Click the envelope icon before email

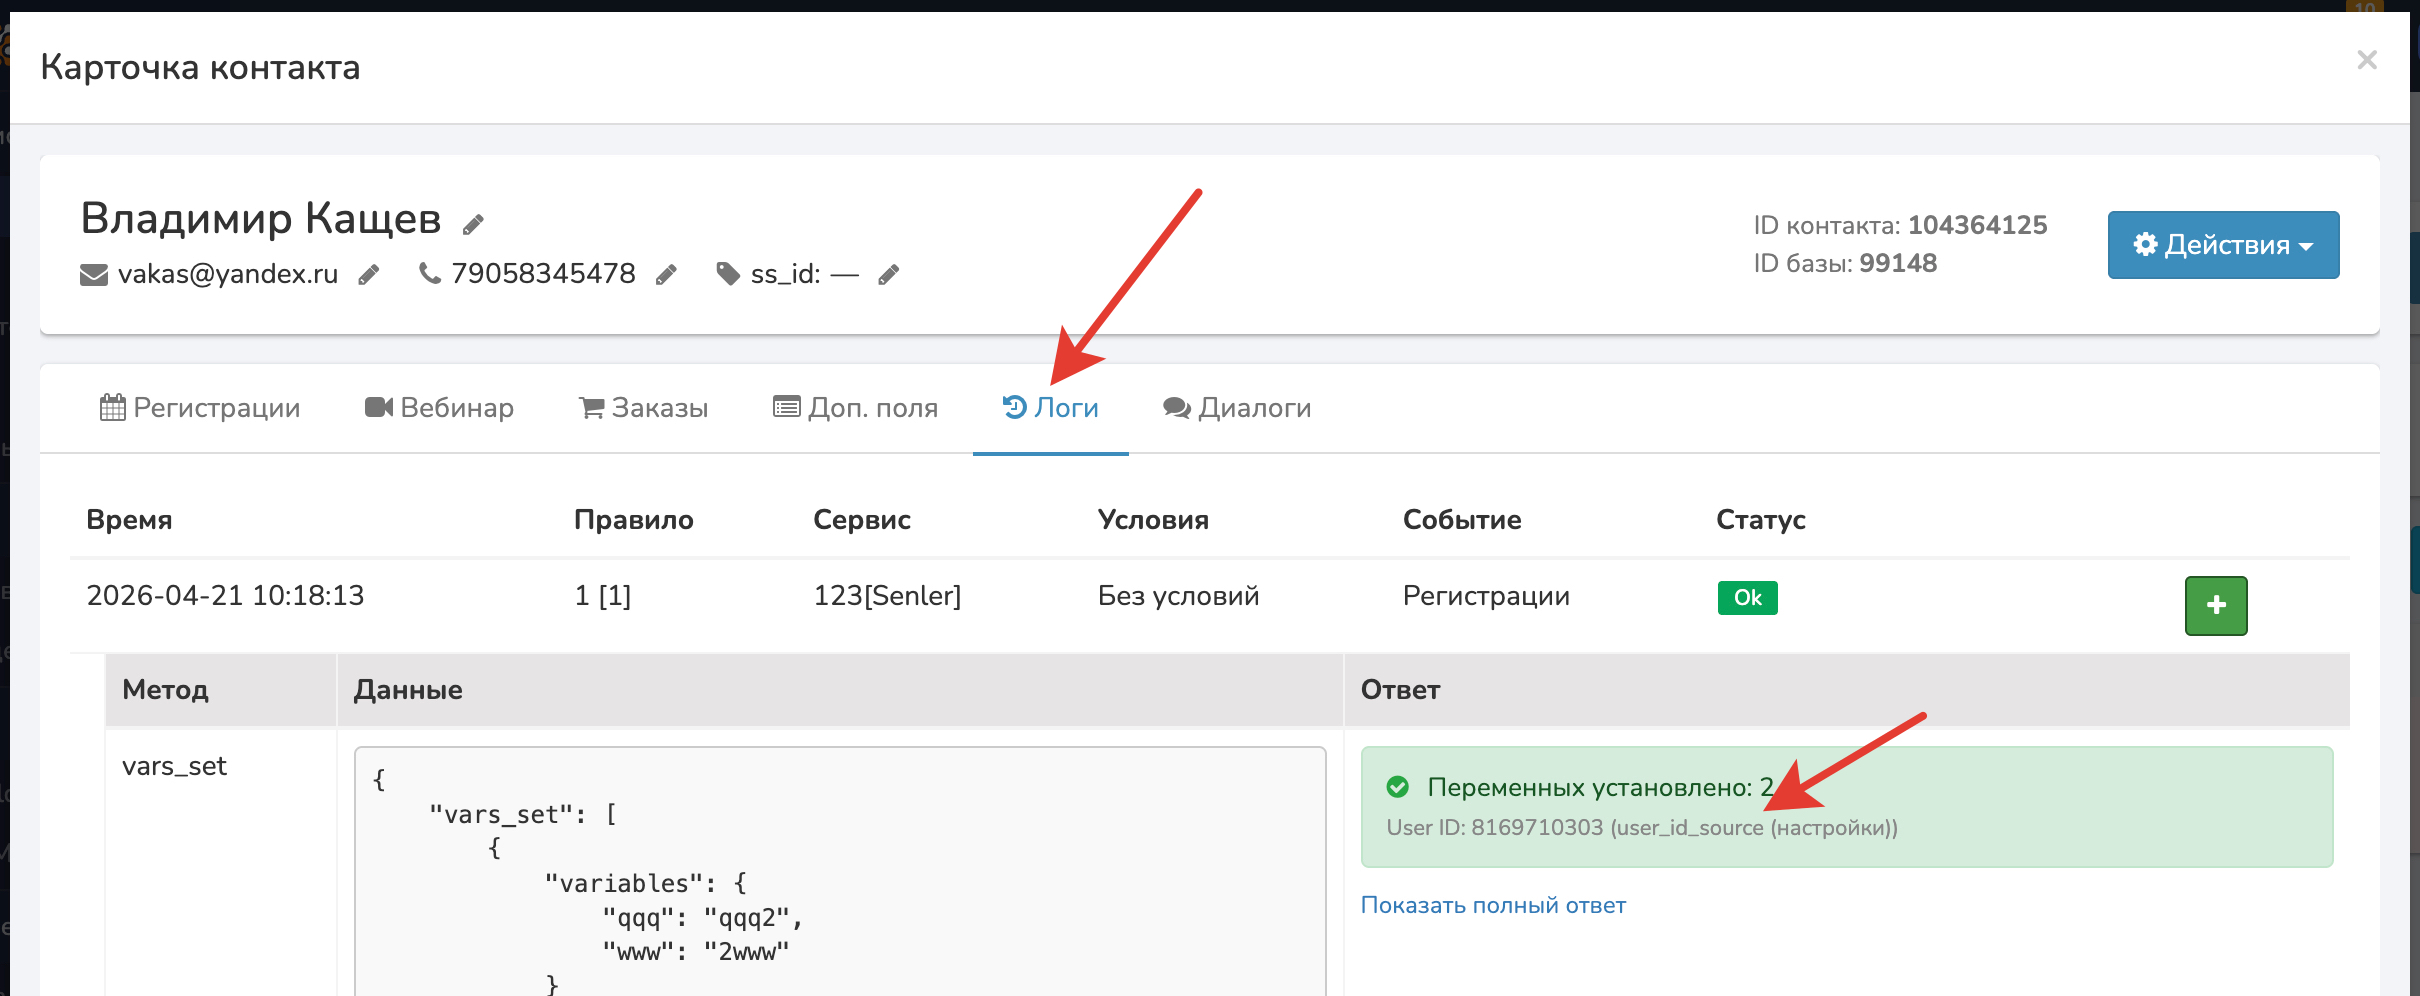point(94,274)
